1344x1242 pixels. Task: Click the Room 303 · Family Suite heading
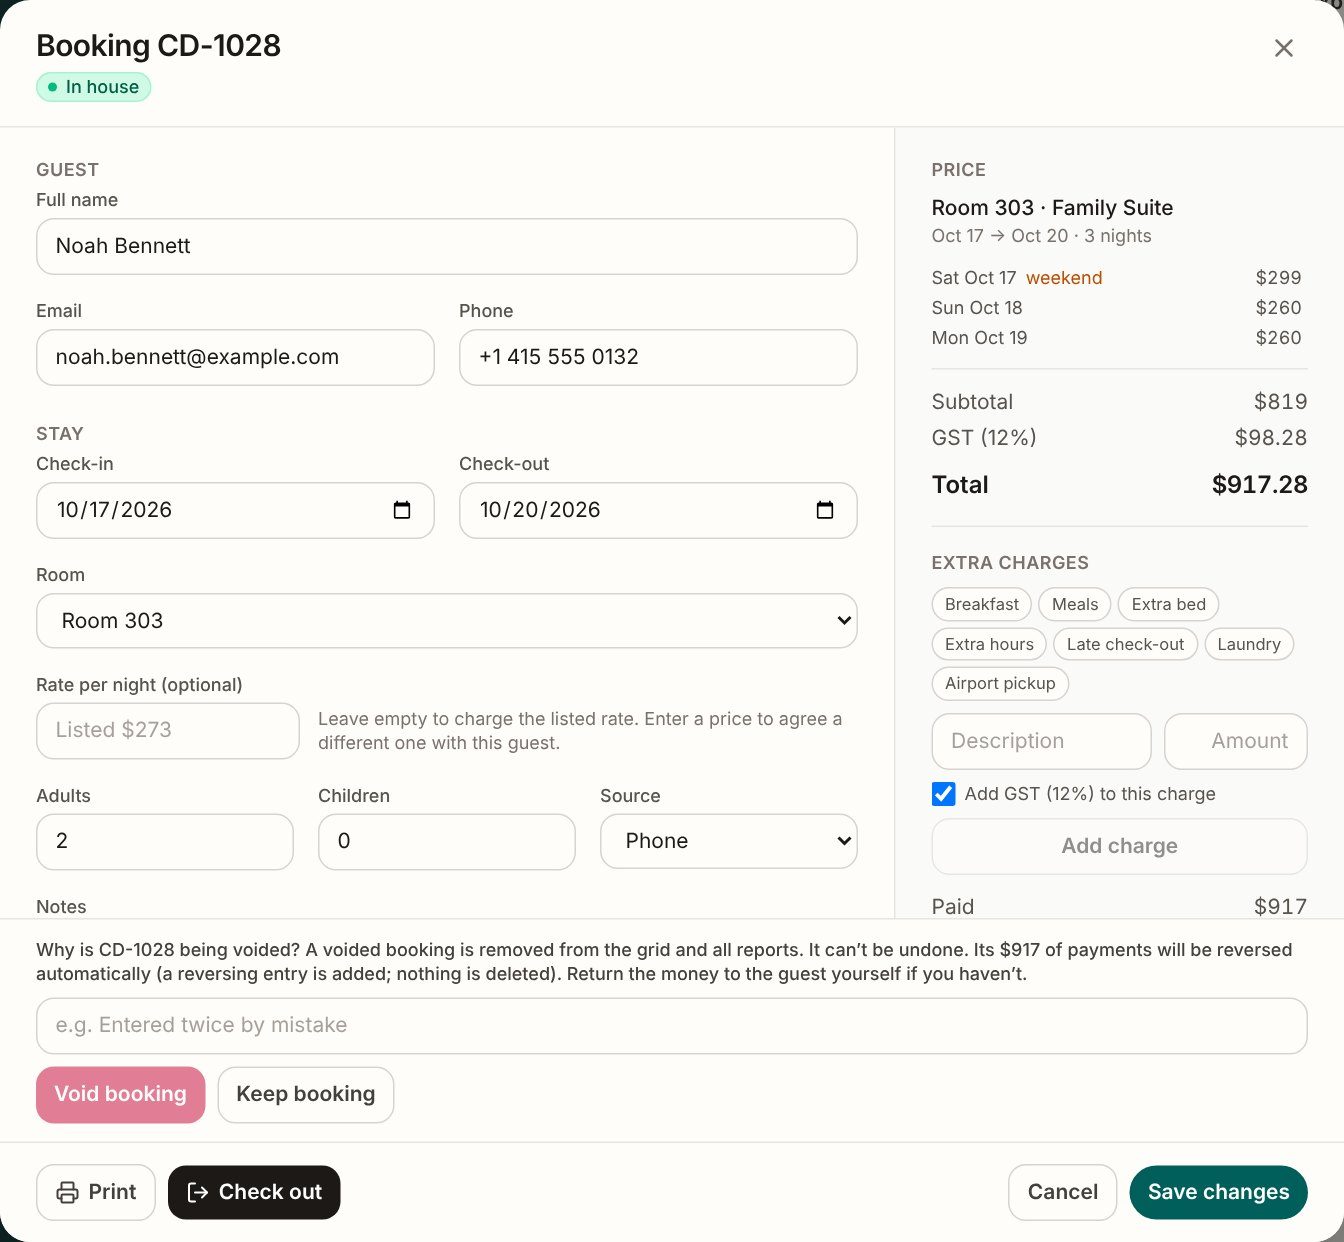tap(1052, 208)
